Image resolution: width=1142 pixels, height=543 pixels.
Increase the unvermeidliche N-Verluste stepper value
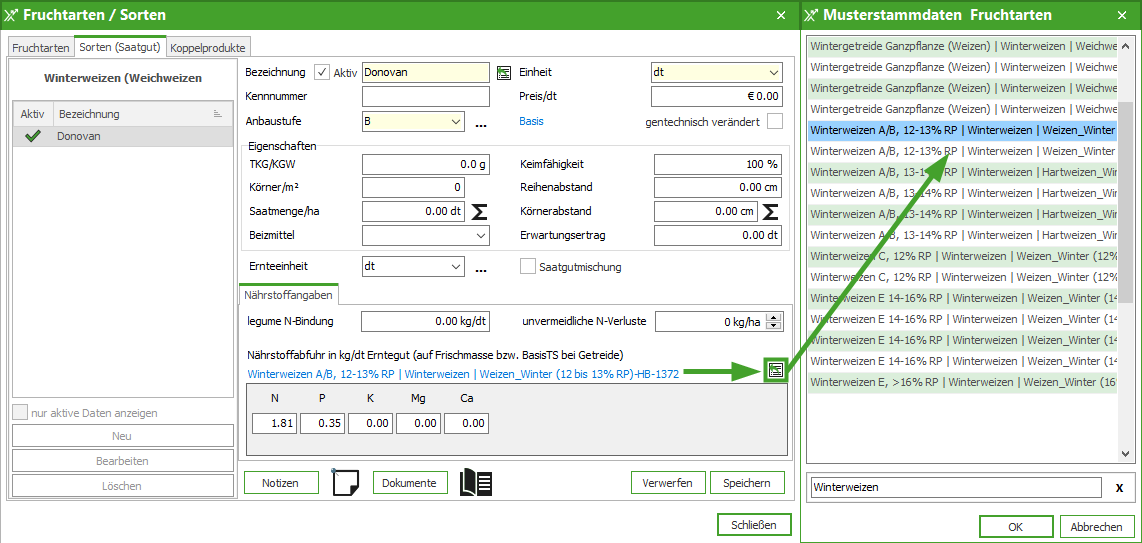(x=775, y=317)
